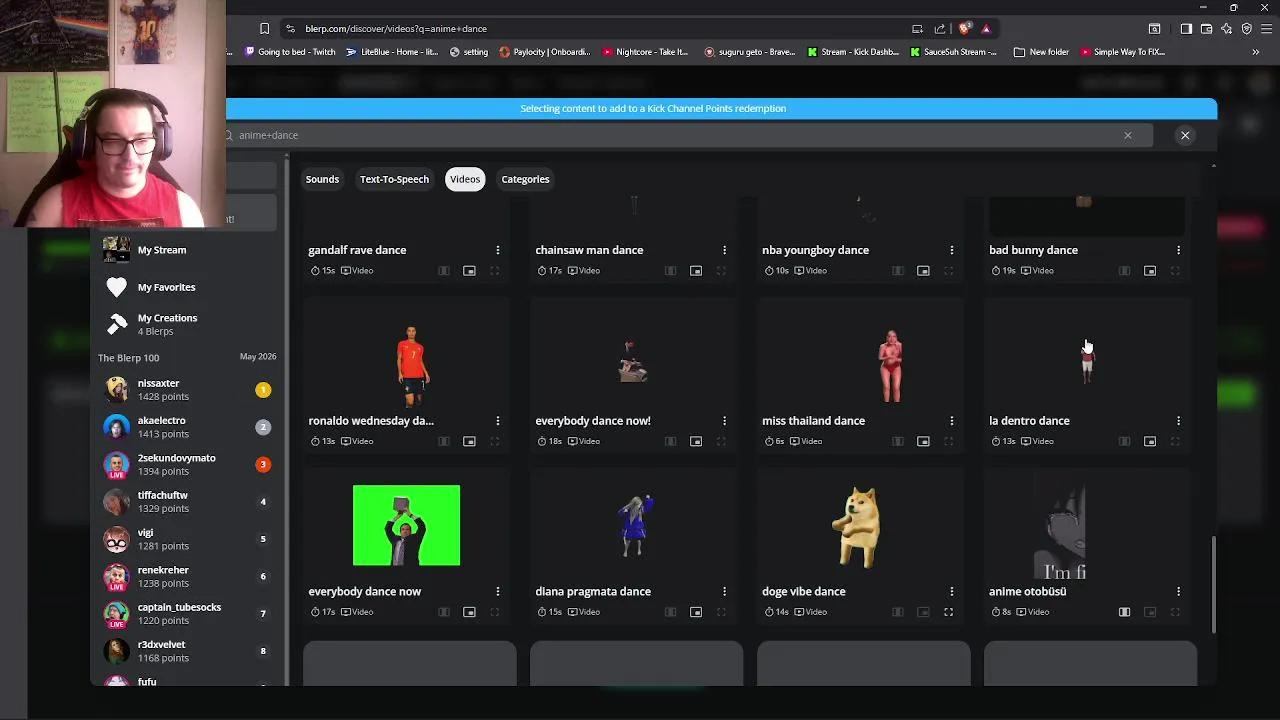Viewport: 1280px width, 720px height.
Task: Set picture-in-picture layout for gandalf rave dance
Action: 469,271
